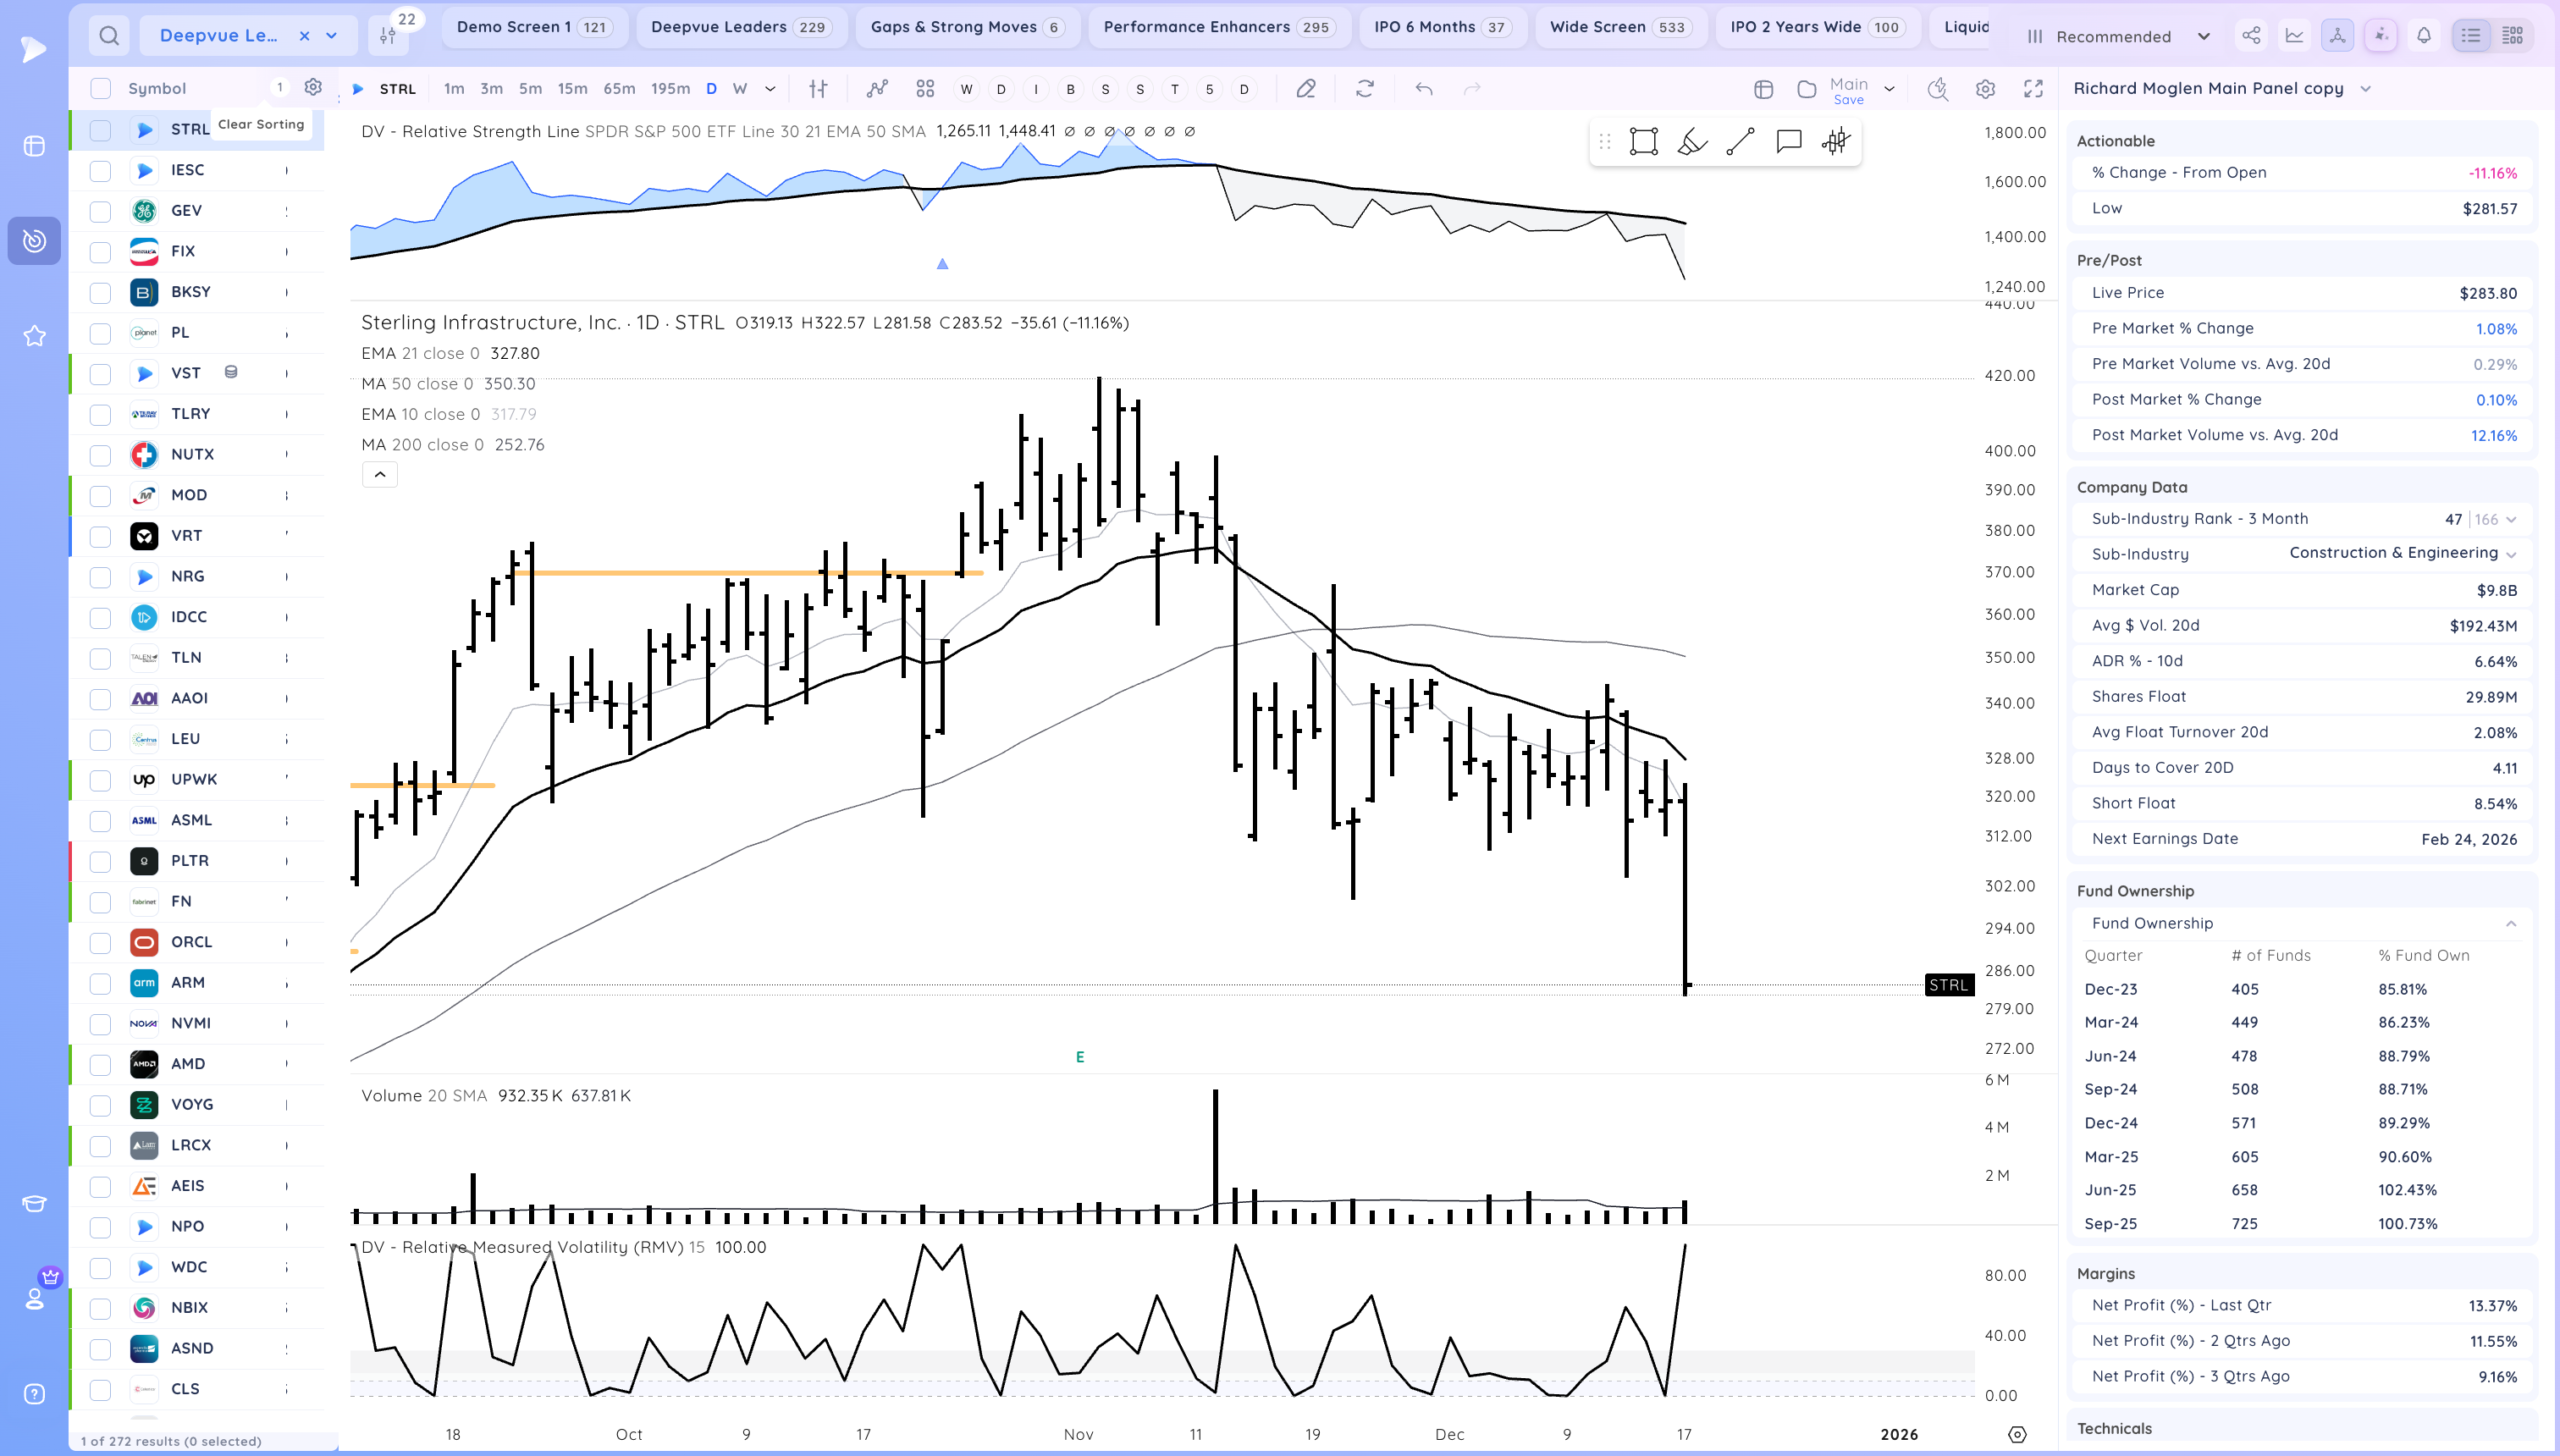The image size is (2560, 1456).
Task: Click the refresh chart icon
Action: point(1365,89)
